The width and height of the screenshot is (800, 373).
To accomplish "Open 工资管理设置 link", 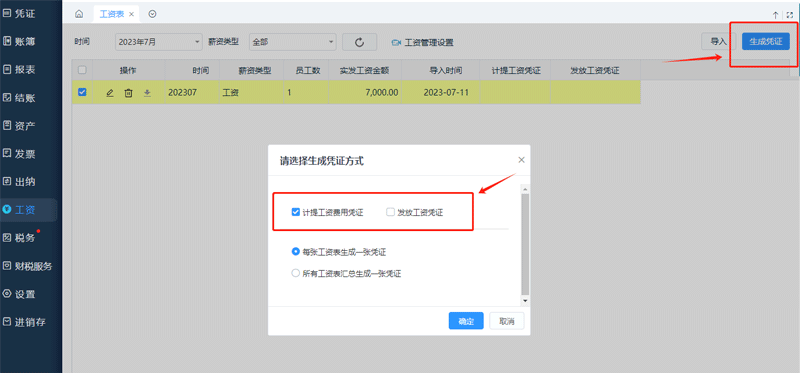I will [429, 43].
